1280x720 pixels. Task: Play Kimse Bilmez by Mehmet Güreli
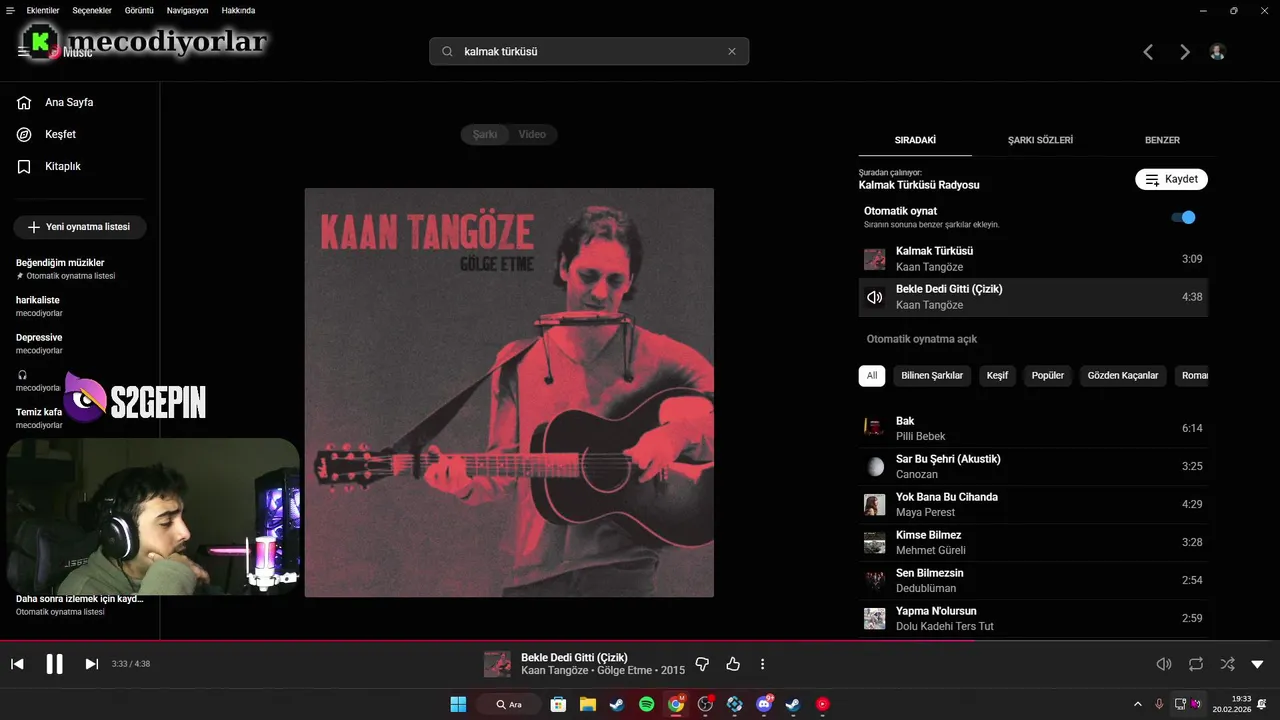(x=1033, y=542)
